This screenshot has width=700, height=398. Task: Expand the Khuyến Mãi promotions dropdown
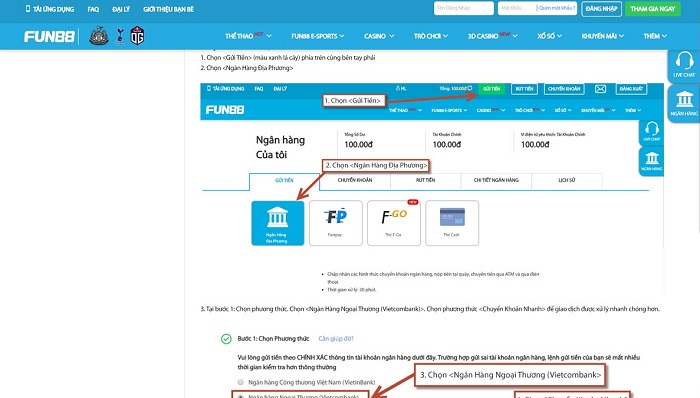coord(602,36)
